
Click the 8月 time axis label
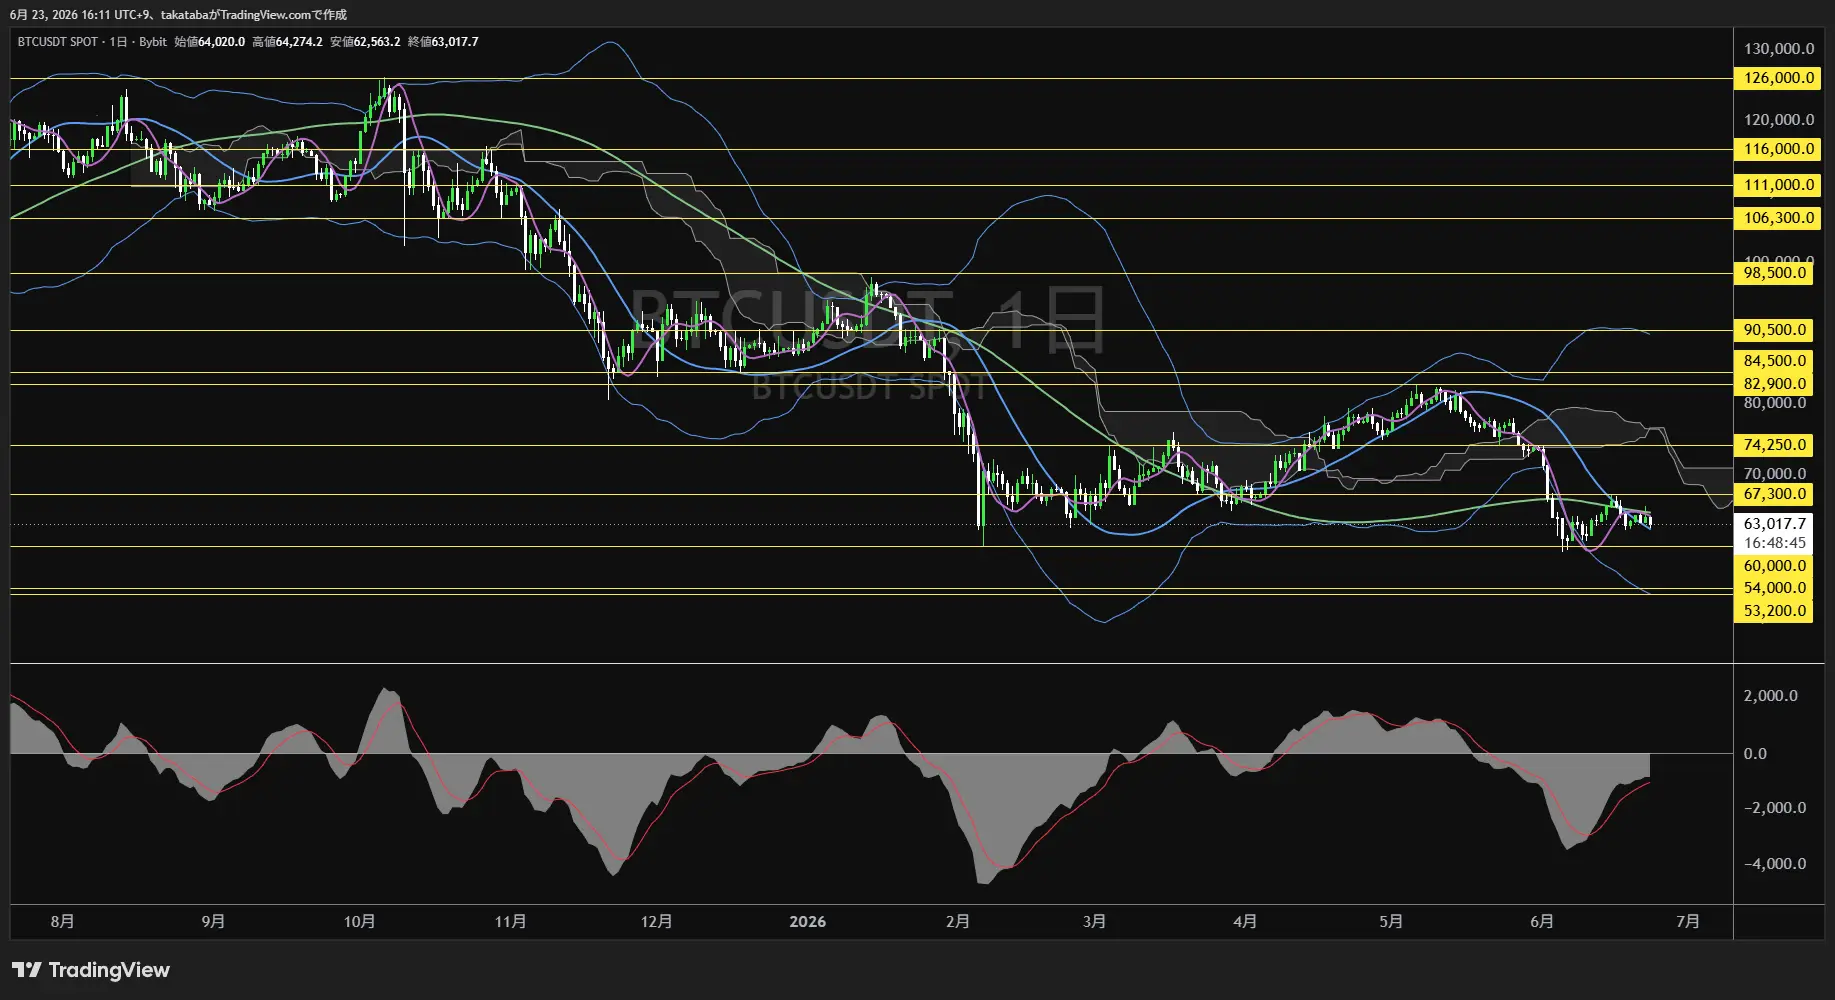62,921
